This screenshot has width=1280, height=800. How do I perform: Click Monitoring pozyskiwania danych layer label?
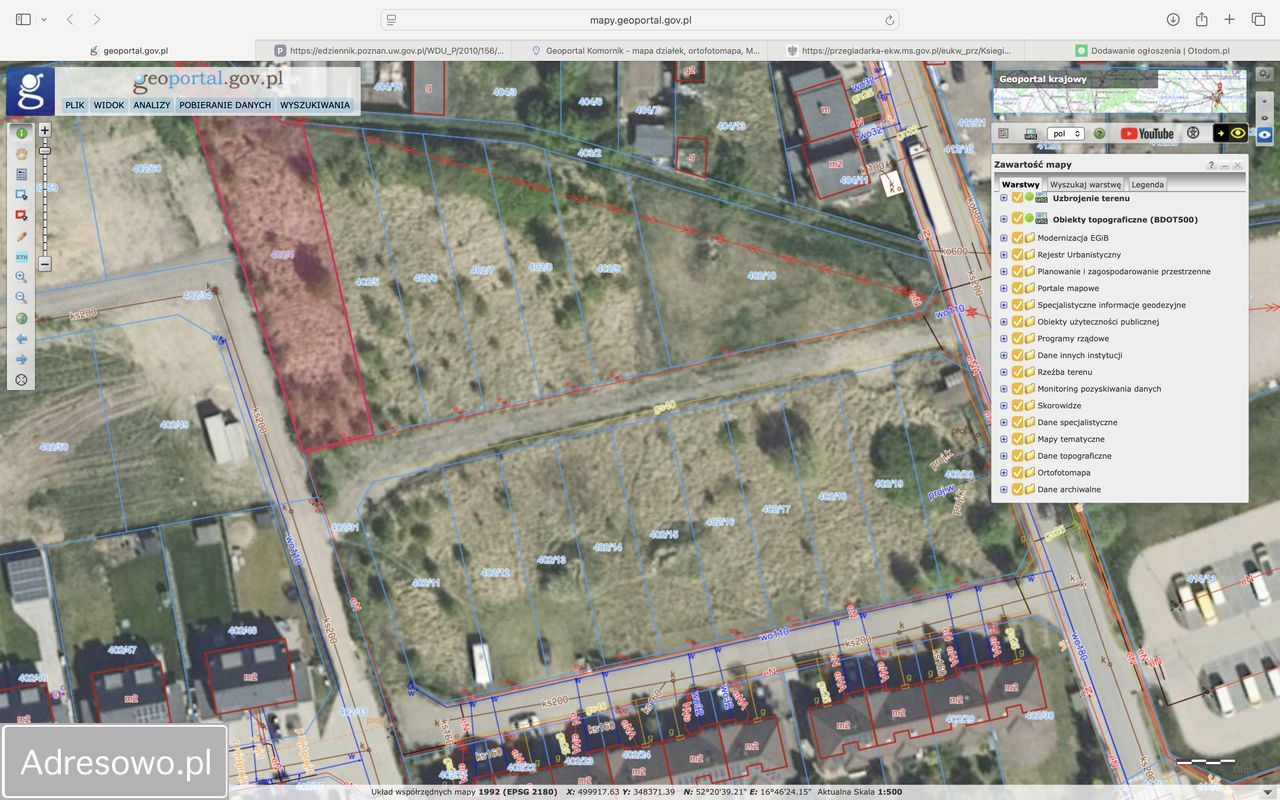click(1099, 389)
